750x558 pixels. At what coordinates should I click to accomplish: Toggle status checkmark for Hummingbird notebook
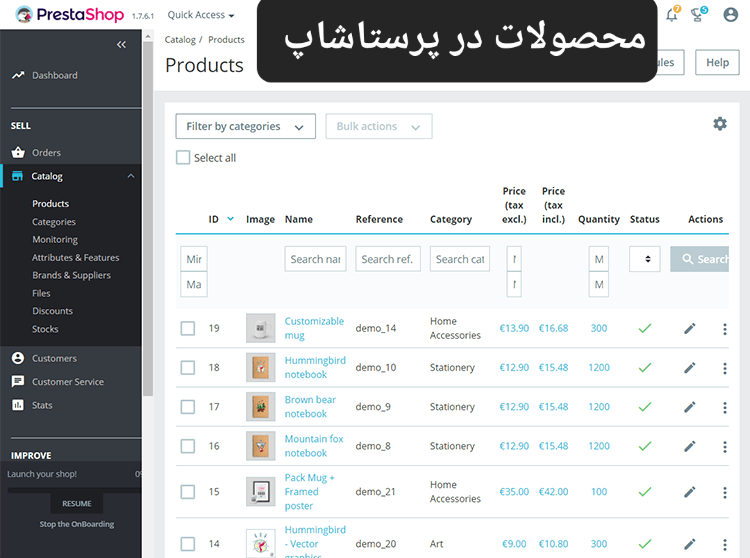tap(645, 367)
